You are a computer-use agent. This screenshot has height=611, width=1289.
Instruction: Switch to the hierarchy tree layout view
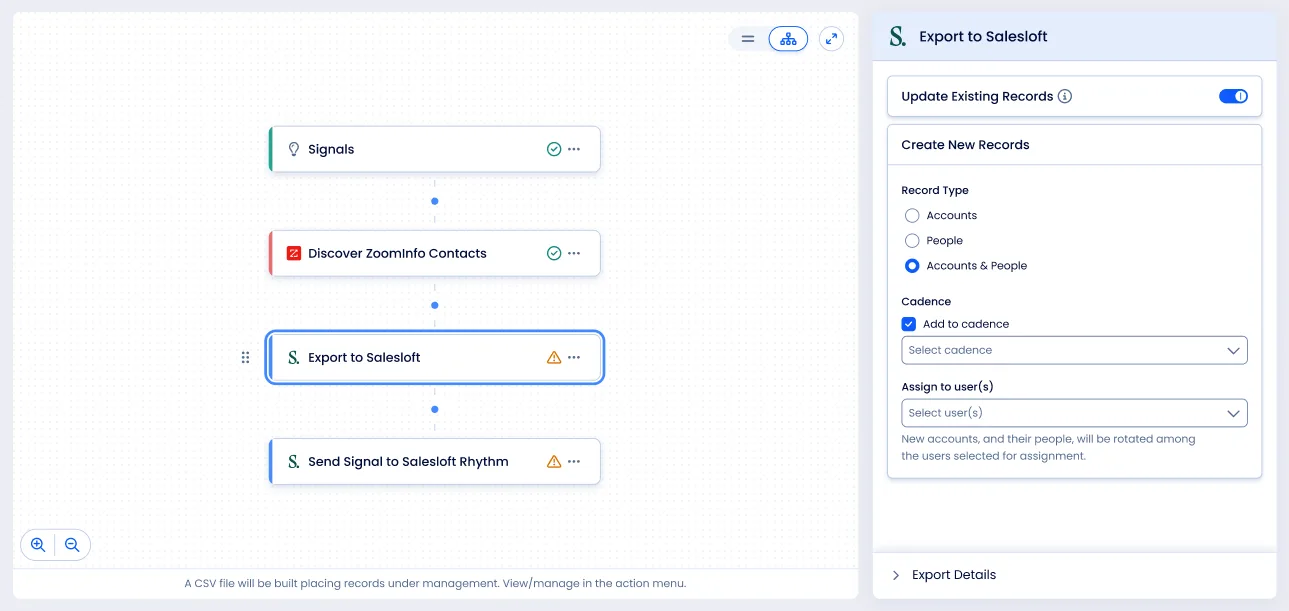[788, 39]
